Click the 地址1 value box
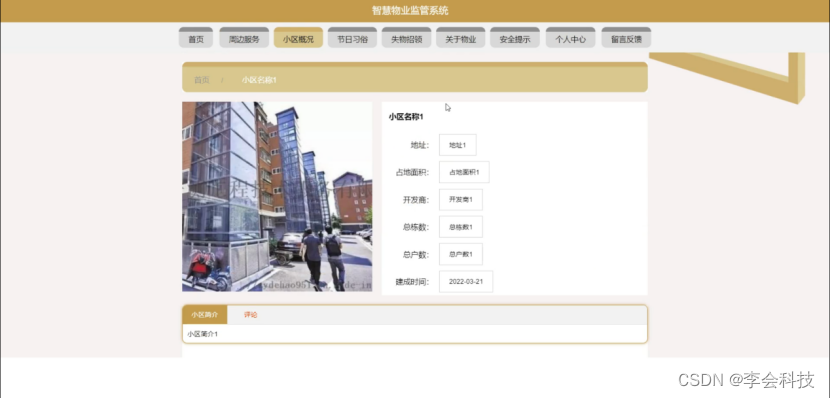830x398 pixels. coord(457,145)
